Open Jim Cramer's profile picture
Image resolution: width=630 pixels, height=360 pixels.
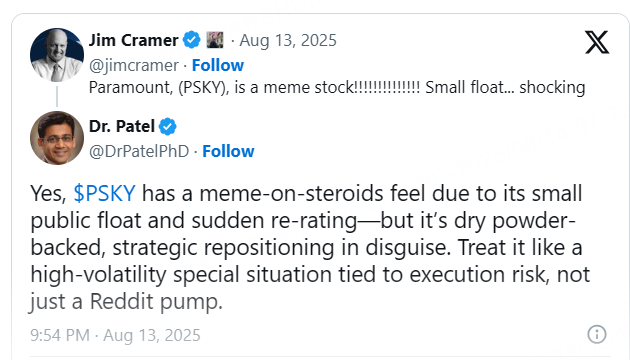pyautogui.click(x=57, y=55)
